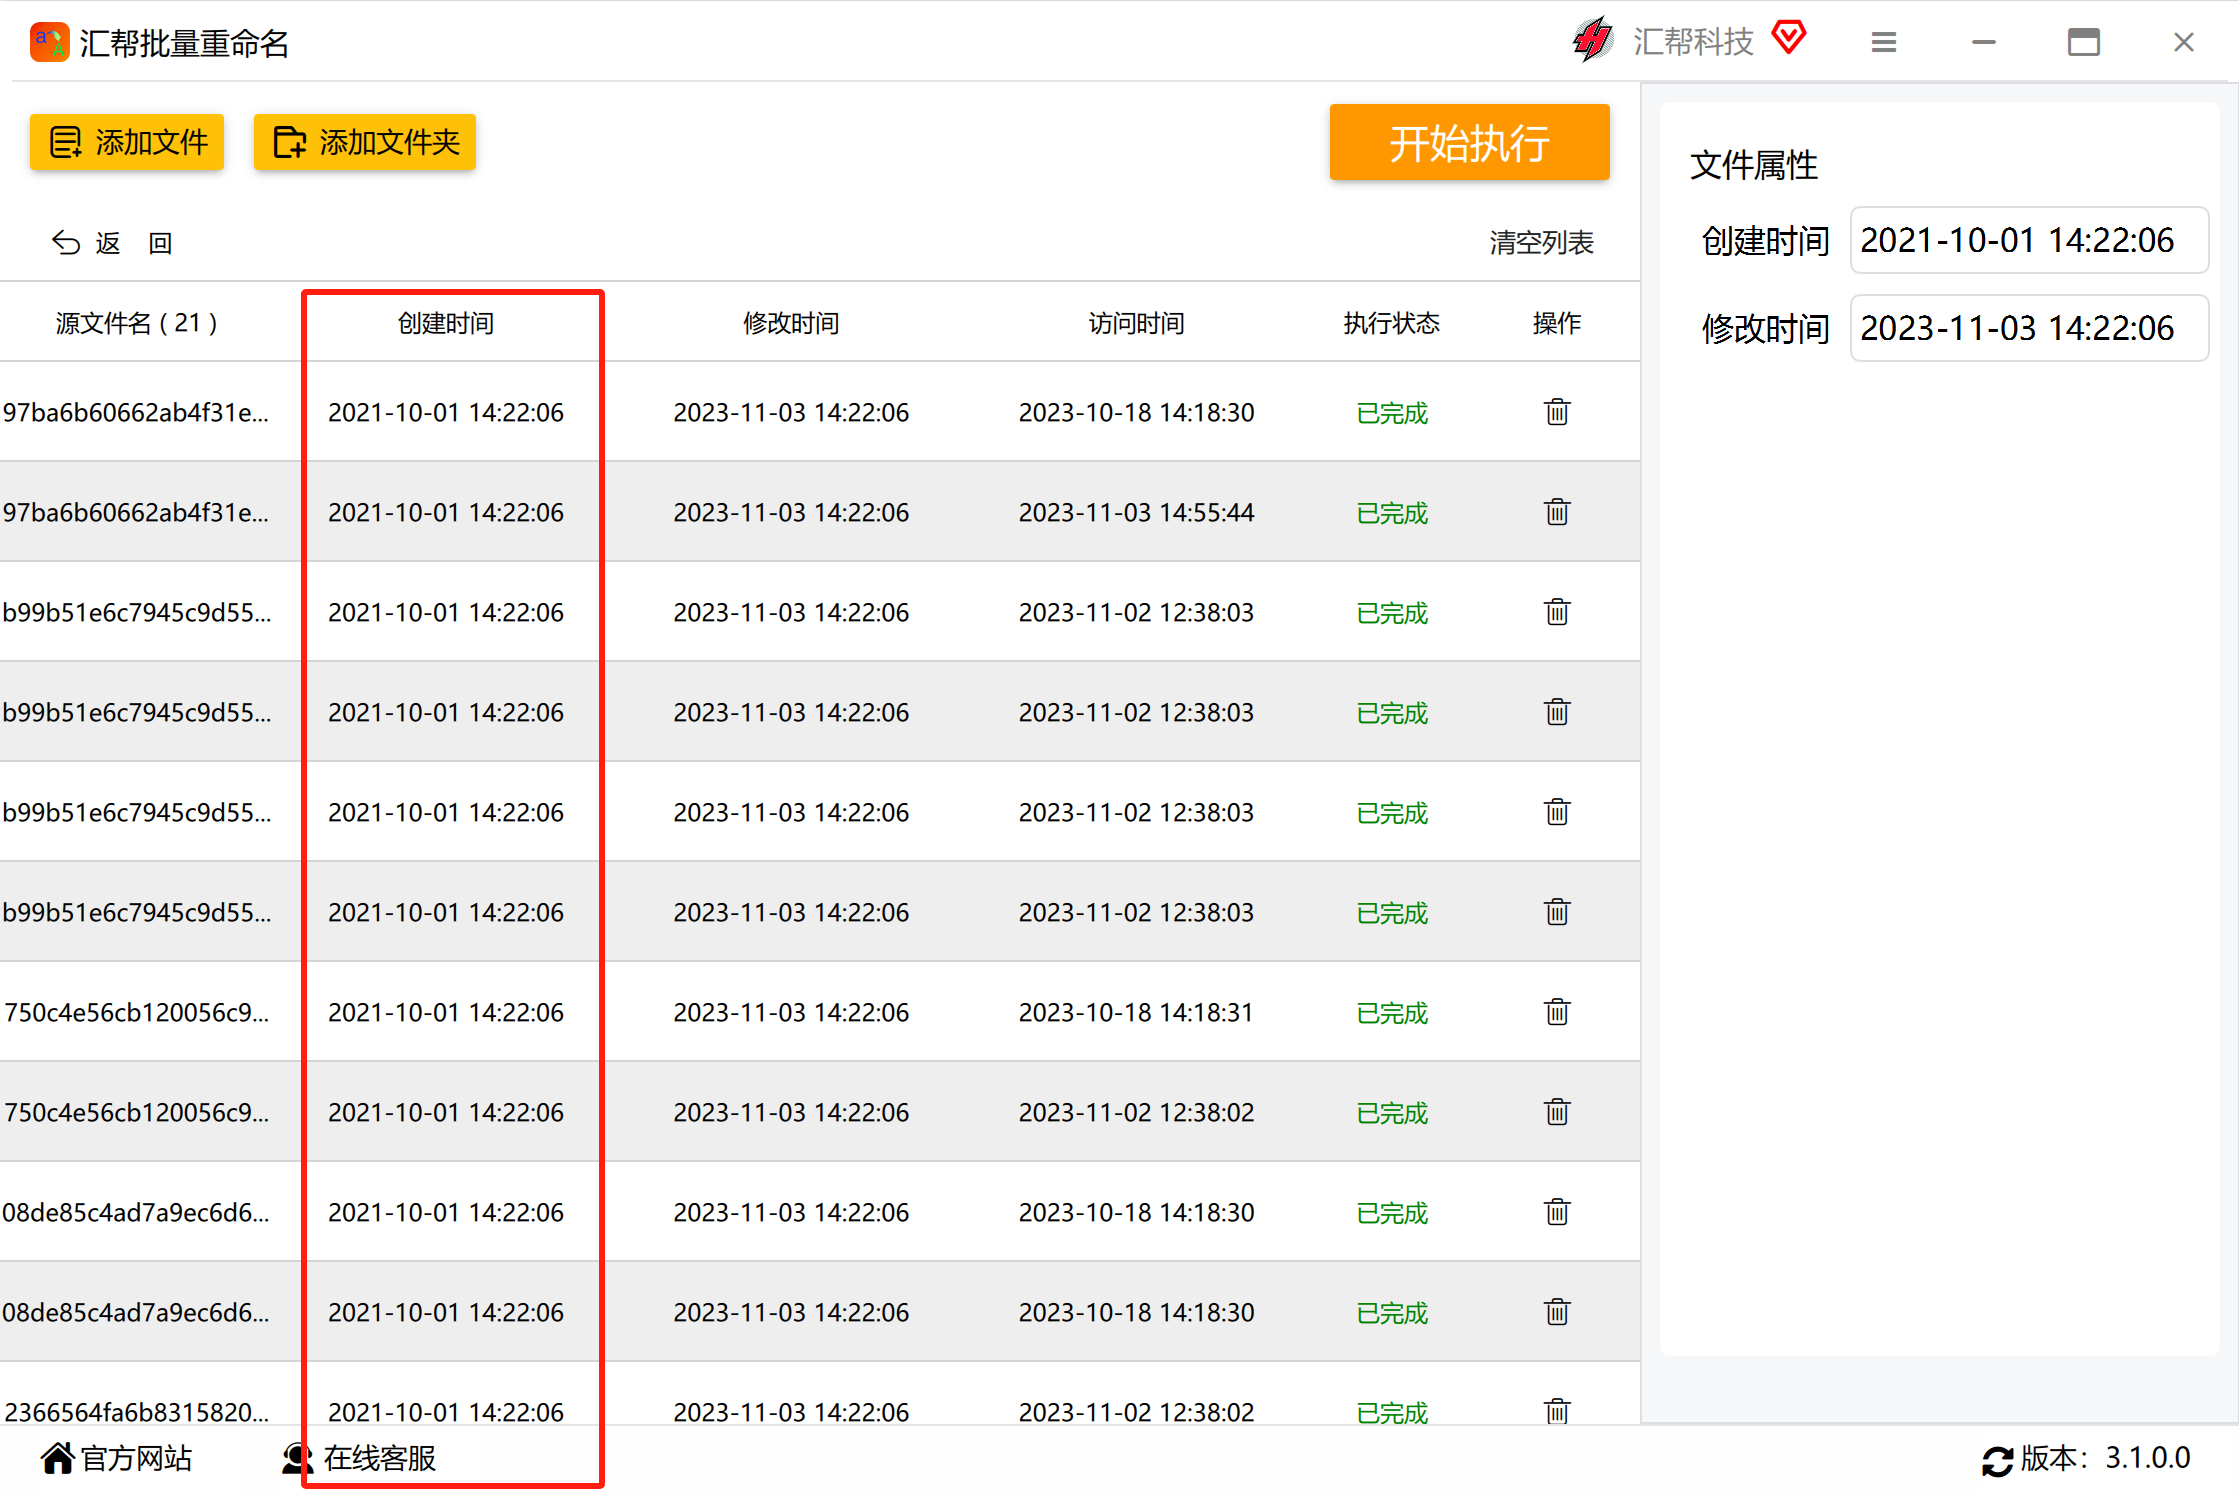Go back using 返回 button
This screenshot has width=2239, height=1491.
click(x=113, y=243)
